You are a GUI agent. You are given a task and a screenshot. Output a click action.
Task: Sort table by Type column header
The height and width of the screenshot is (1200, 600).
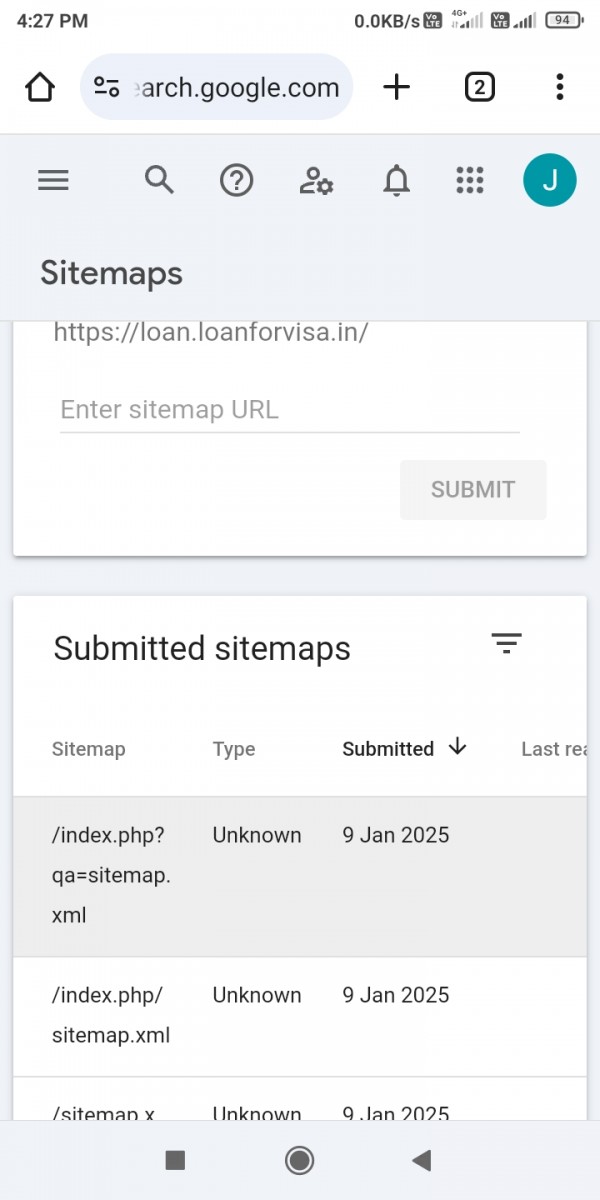click(234, 749)
